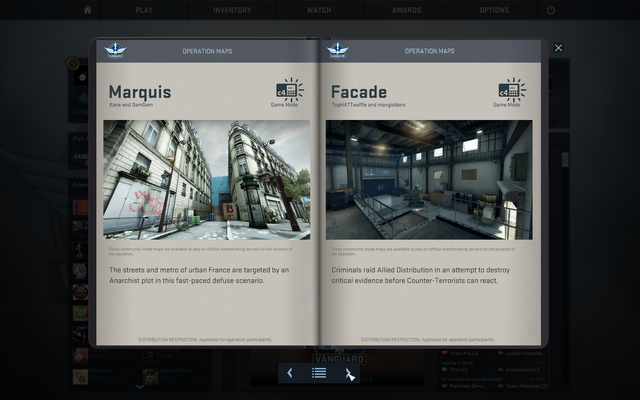Image resolution: width=640 pixels, height=400 pixels.
Task: Click the Marquis bomb defuse game mode icon
Action: click(289, 90)
